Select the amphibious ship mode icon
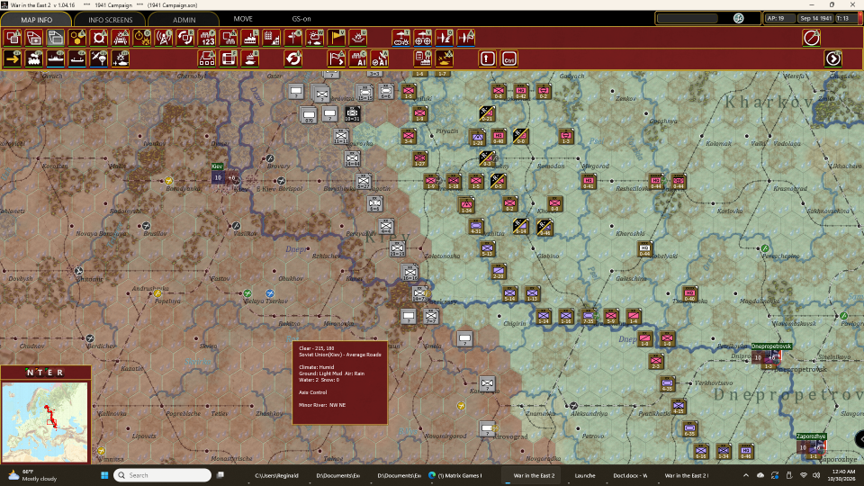 [78, 58]
